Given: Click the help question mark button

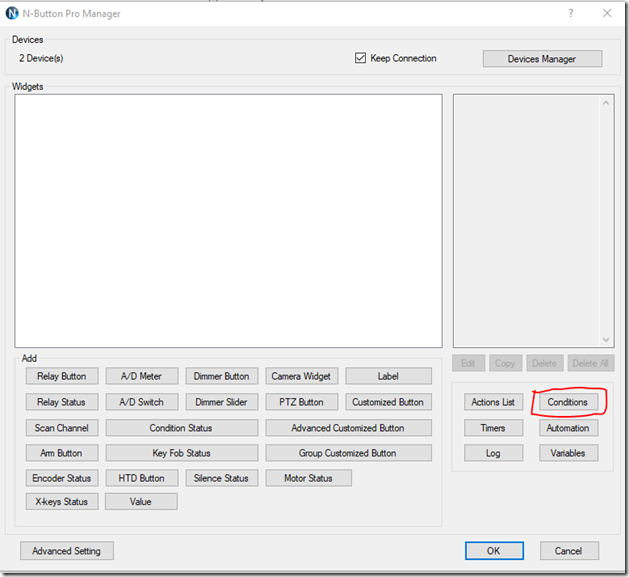Looking at the screenshot, I should pos(570,13).
